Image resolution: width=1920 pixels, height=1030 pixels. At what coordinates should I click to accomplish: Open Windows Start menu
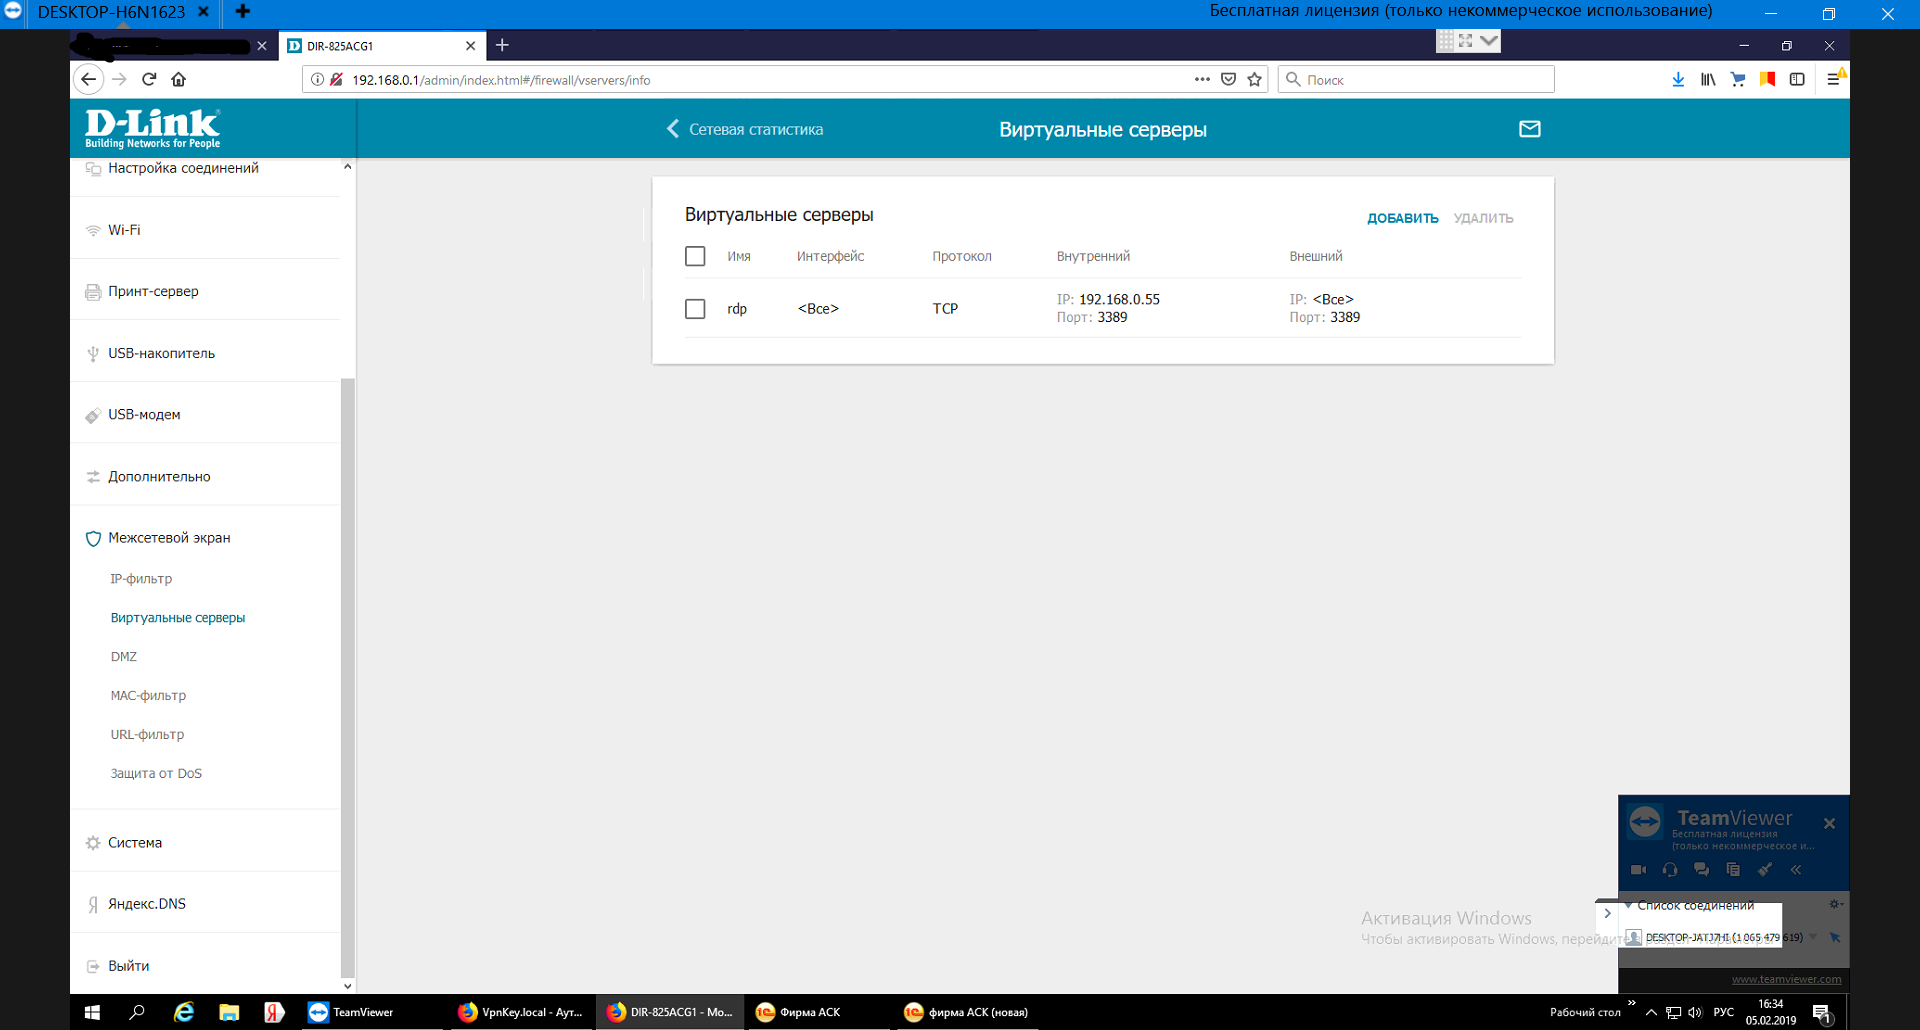click(92, 1012)
